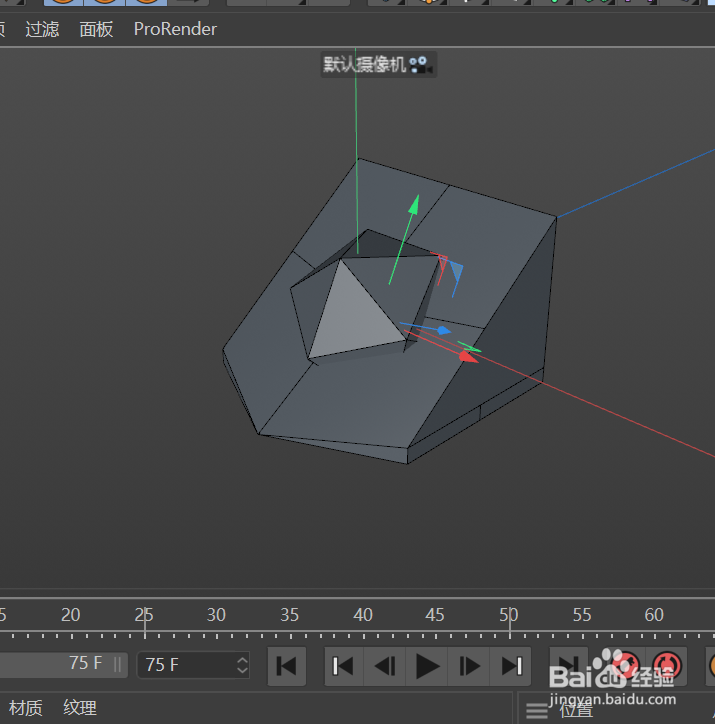Click frame 20 on the timeline ruler
715x724 pixels.
click(x=71, y=615)
